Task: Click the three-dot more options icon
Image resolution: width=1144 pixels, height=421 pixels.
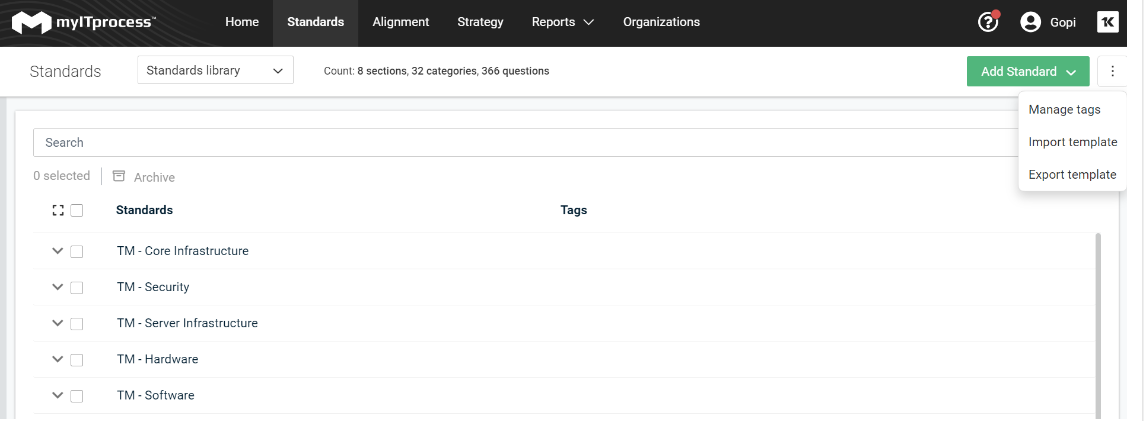Action: tap(1113, 72)
